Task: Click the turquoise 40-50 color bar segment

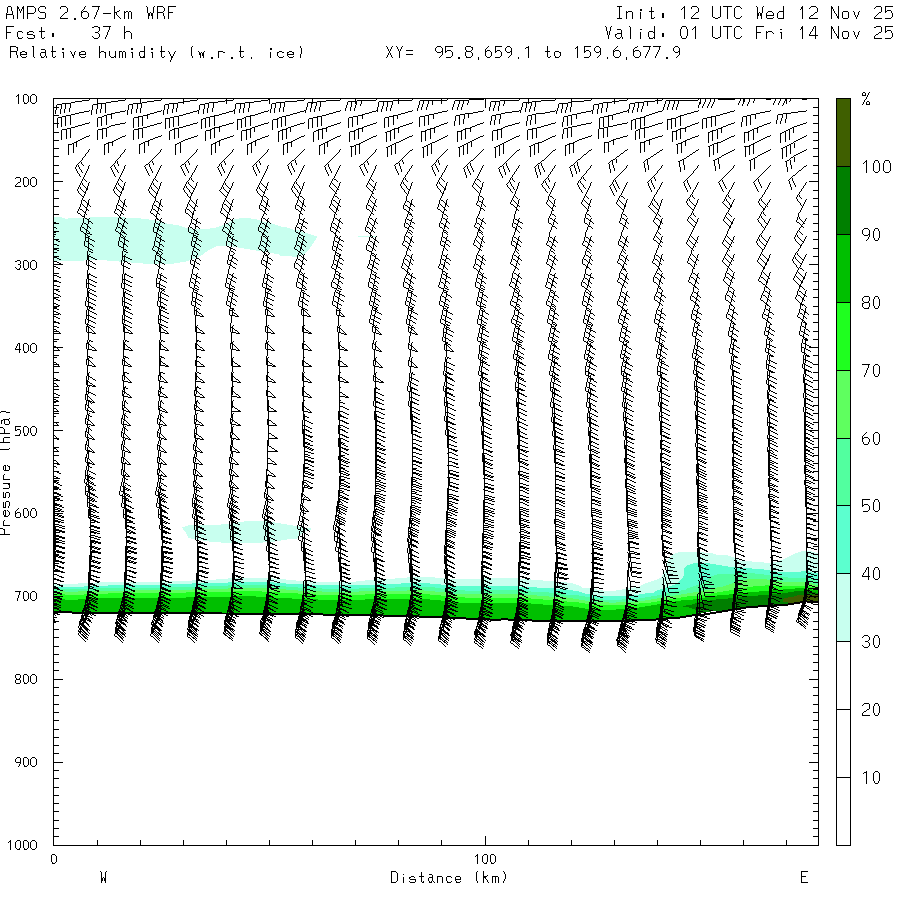Action: pos(843,540)
